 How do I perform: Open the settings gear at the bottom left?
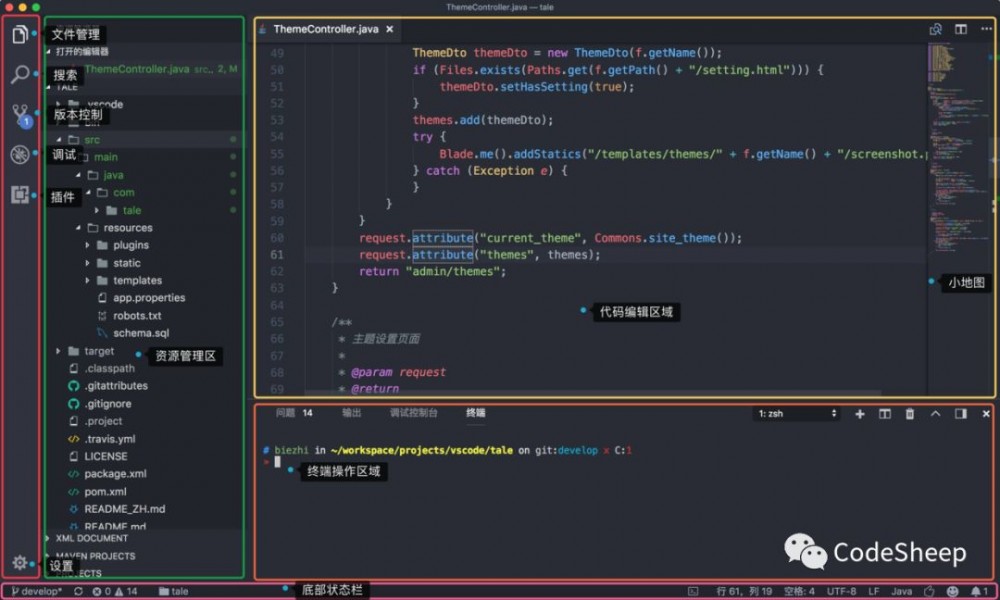21,563
